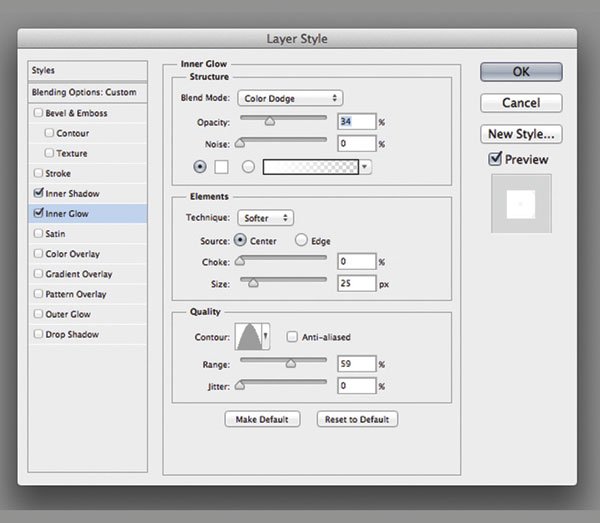Screen dimensions: 600x523
Task: Open the Technique Softer dropdown
Action: tap(265, 217)
